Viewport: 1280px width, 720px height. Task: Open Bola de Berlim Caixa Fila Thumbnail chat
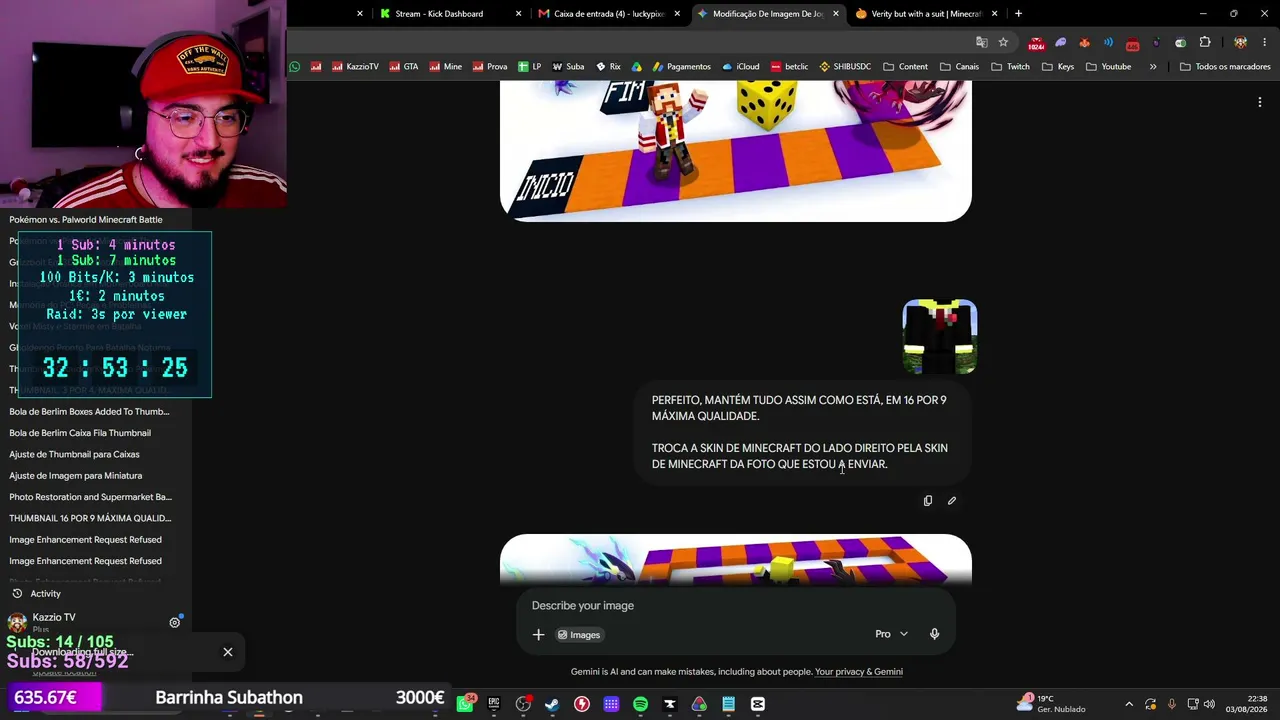click(x=80, y=433)
